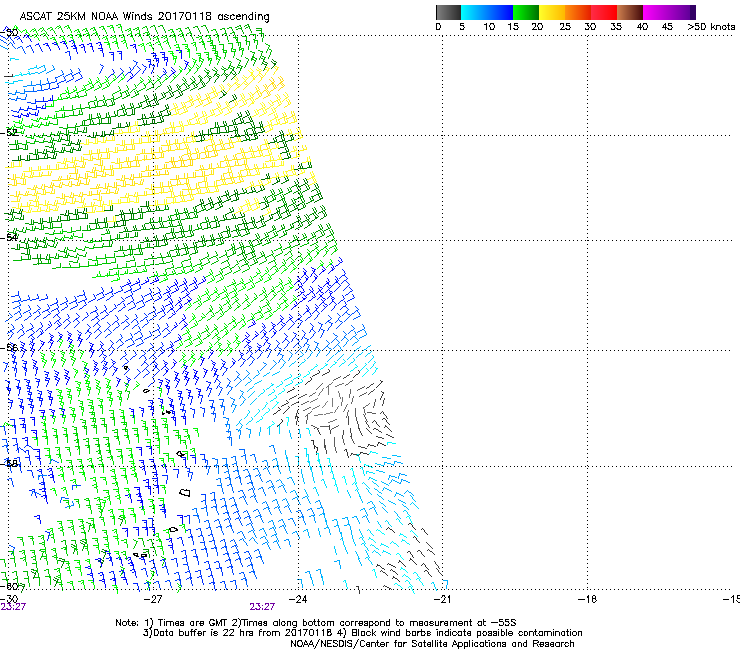Click the '-21' longitude axis label
This screenshot has height=650, width=740.
coord(442,599)
